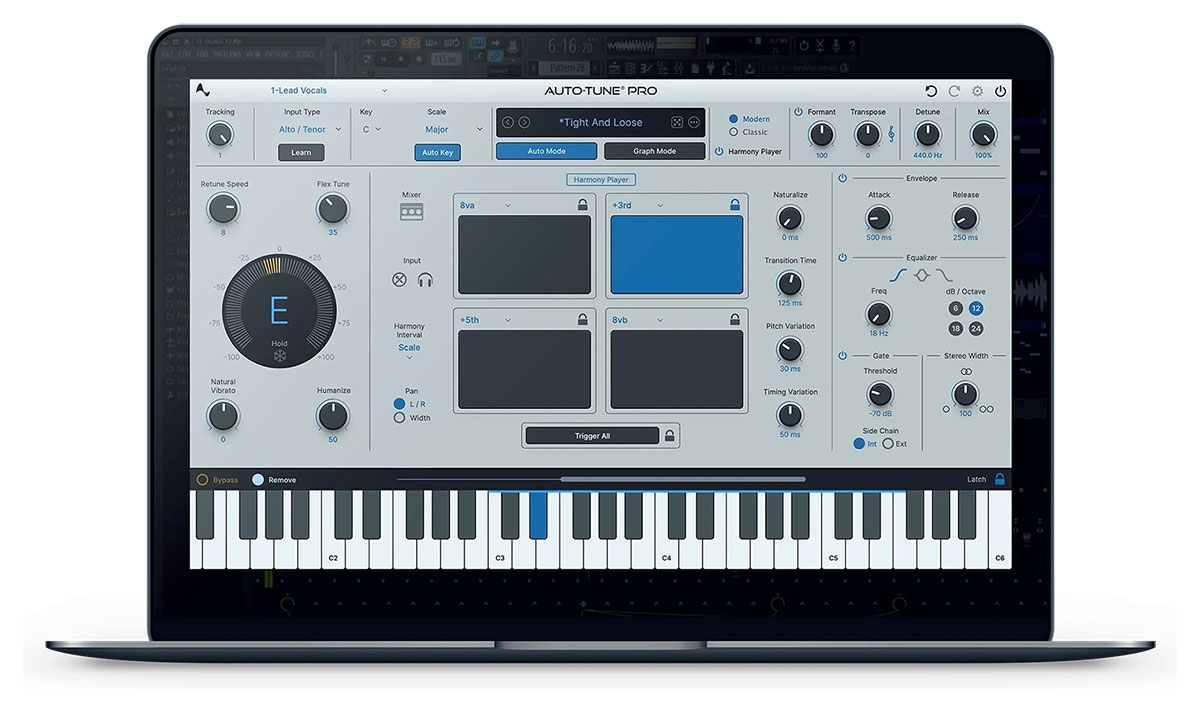Open the 8vb interval dropdown
The image size is (1200, 712).
(x=638, y=320)
